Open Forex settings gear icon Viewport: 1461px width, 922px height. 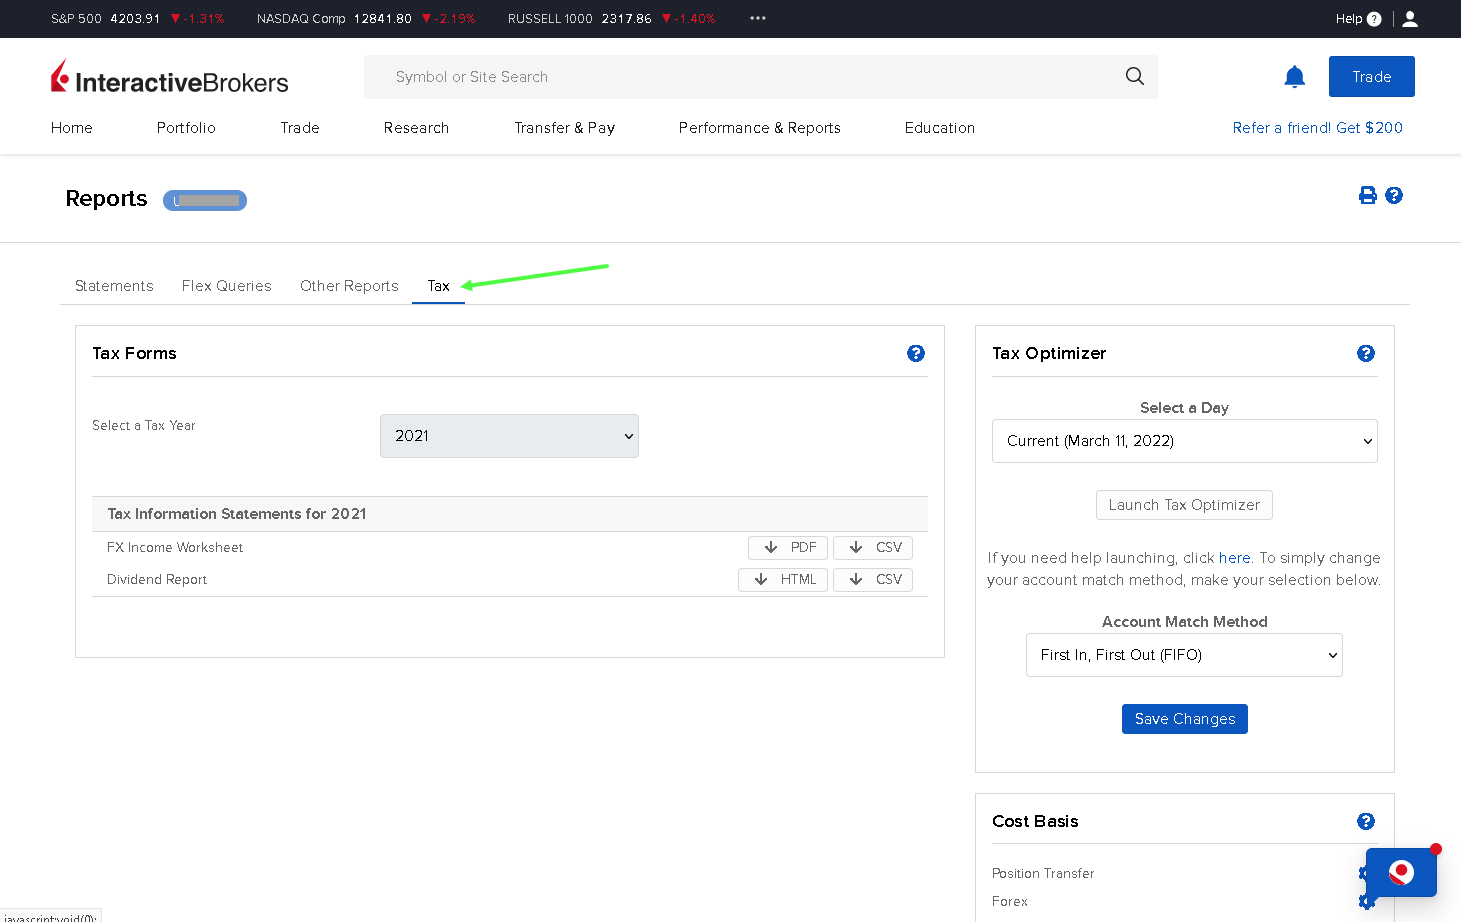click(x=1367, y=902)
